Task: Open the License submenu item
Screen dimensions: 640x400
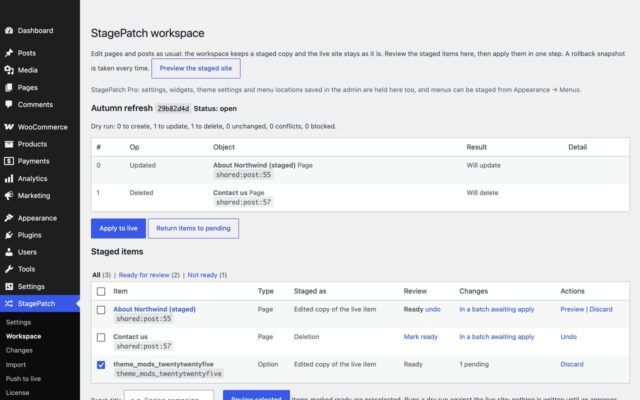Action: 18,393
